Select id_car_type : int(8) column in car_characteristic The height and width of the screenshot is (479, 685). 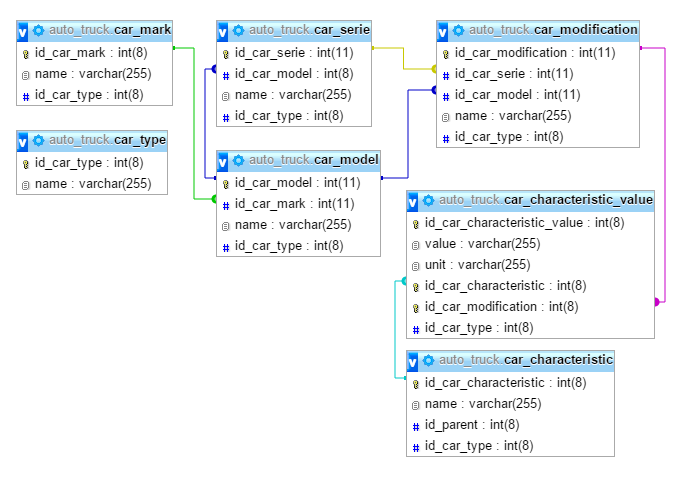coord(510,446)
